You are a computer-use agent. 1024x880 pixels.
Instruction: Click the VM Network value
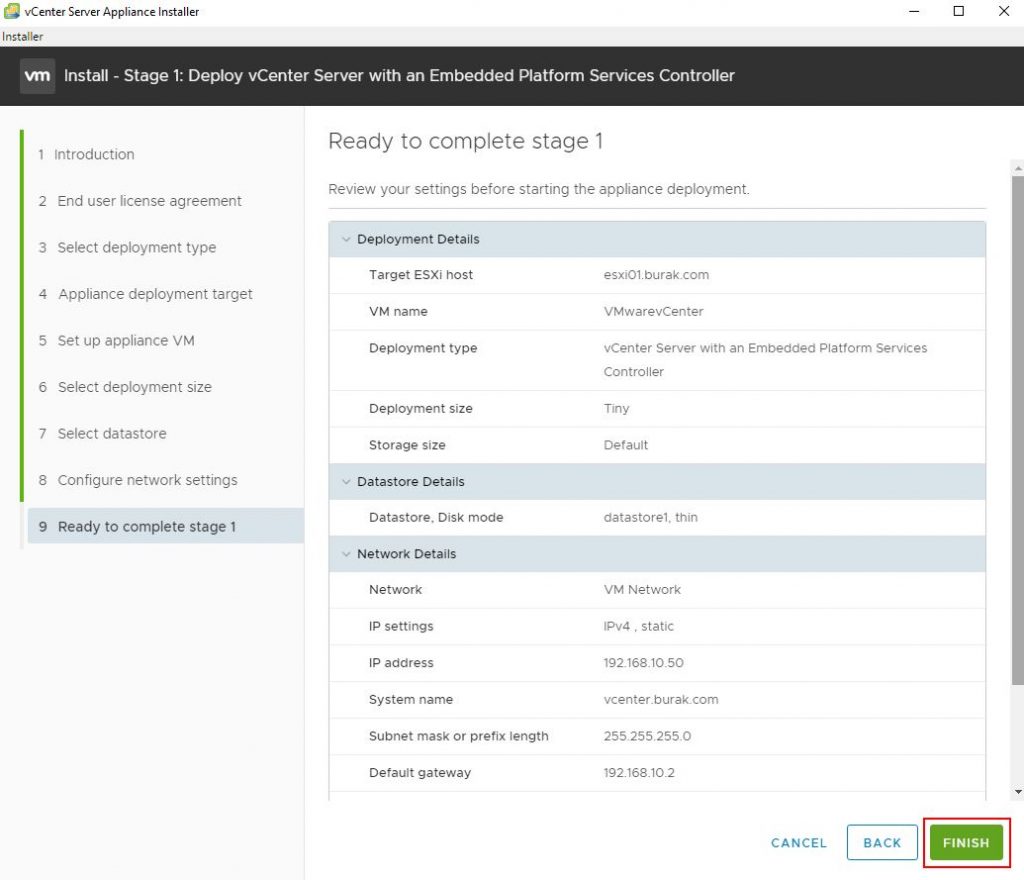[642, 589]
